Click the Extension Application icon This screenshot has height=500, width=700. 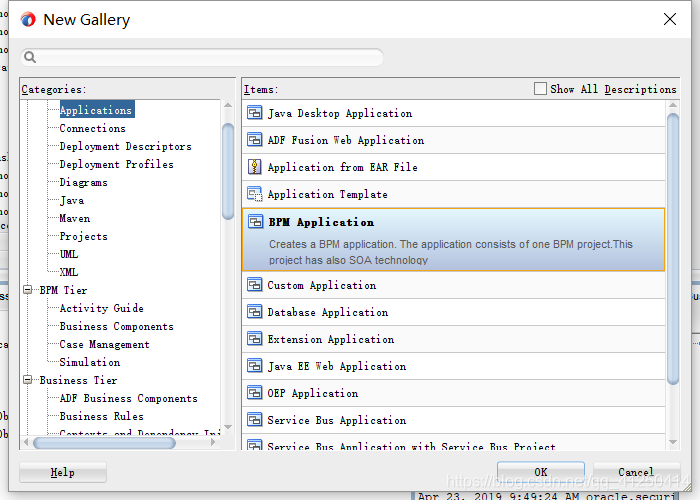(254, 339)
